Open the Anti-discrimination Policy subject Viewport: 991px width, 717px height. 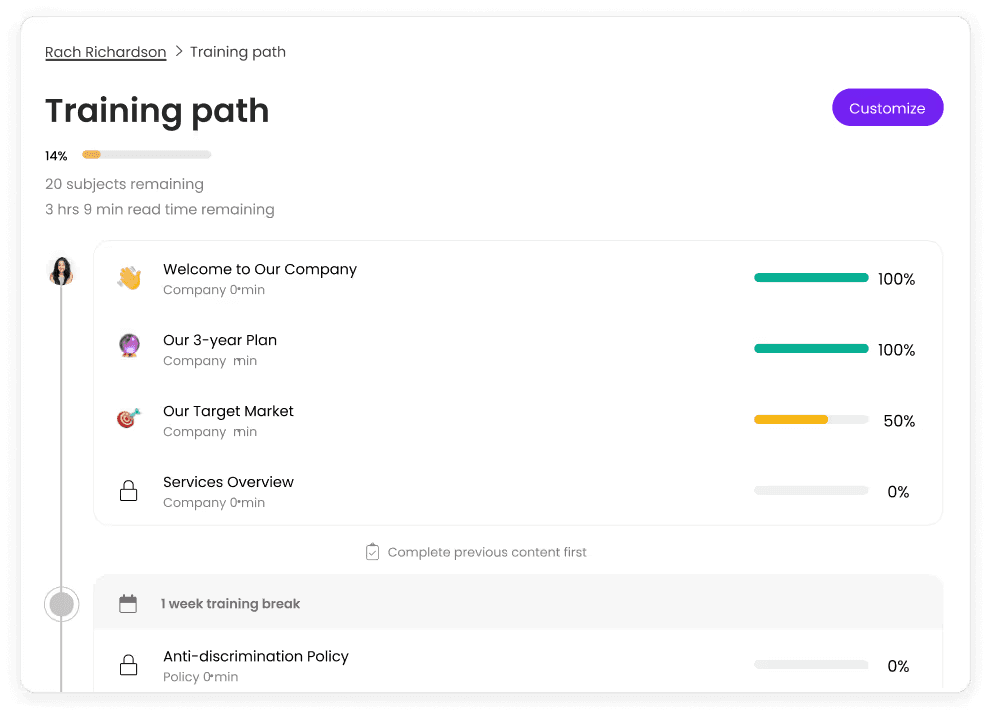coord(255,656)
